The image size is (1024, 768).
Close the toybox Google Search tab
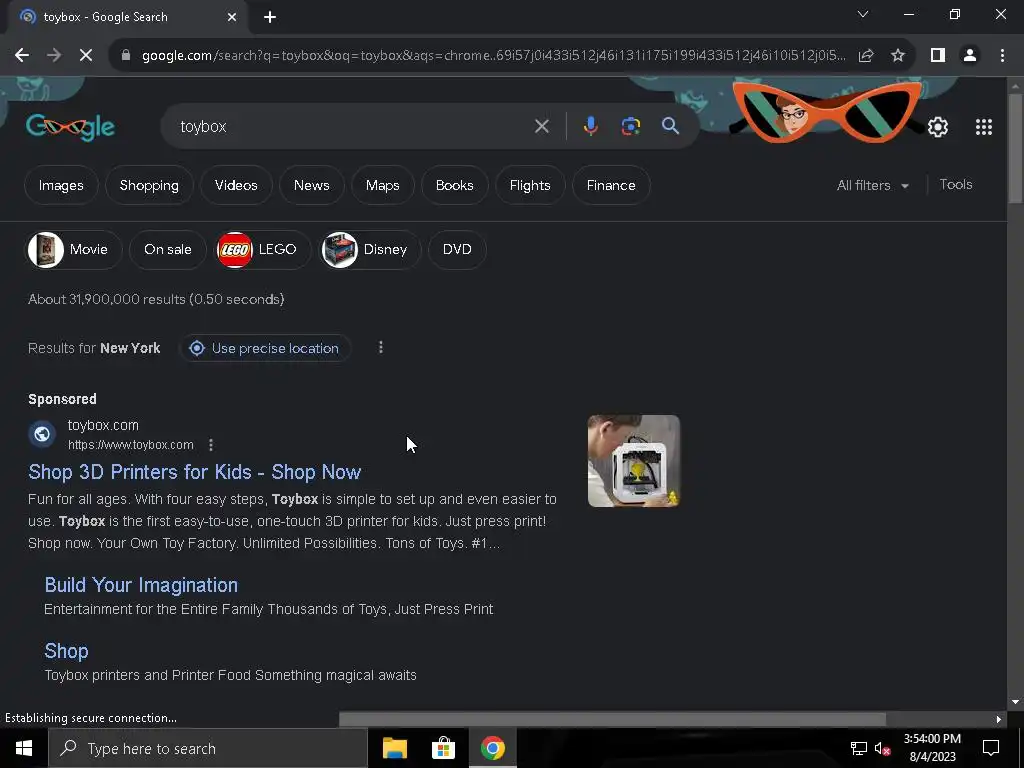[x=232, y=17]
